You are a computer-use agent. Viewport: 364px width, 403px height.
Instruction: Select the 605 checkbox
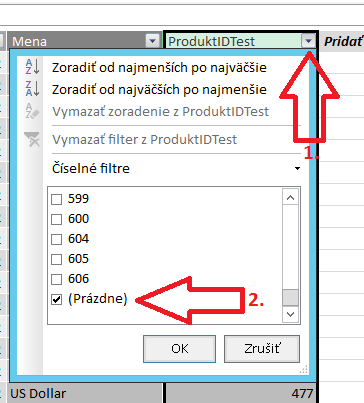pos(57,259)
